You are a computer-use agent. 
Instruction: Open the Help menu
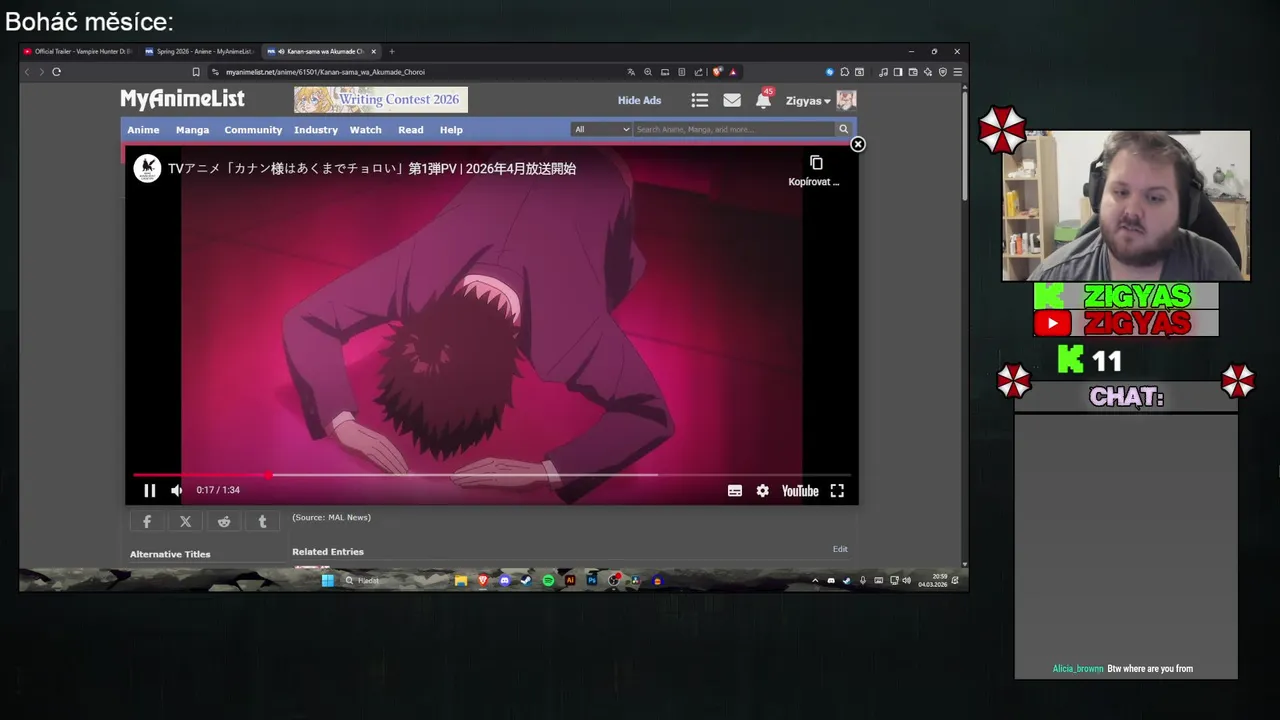[x=451, y=130]
